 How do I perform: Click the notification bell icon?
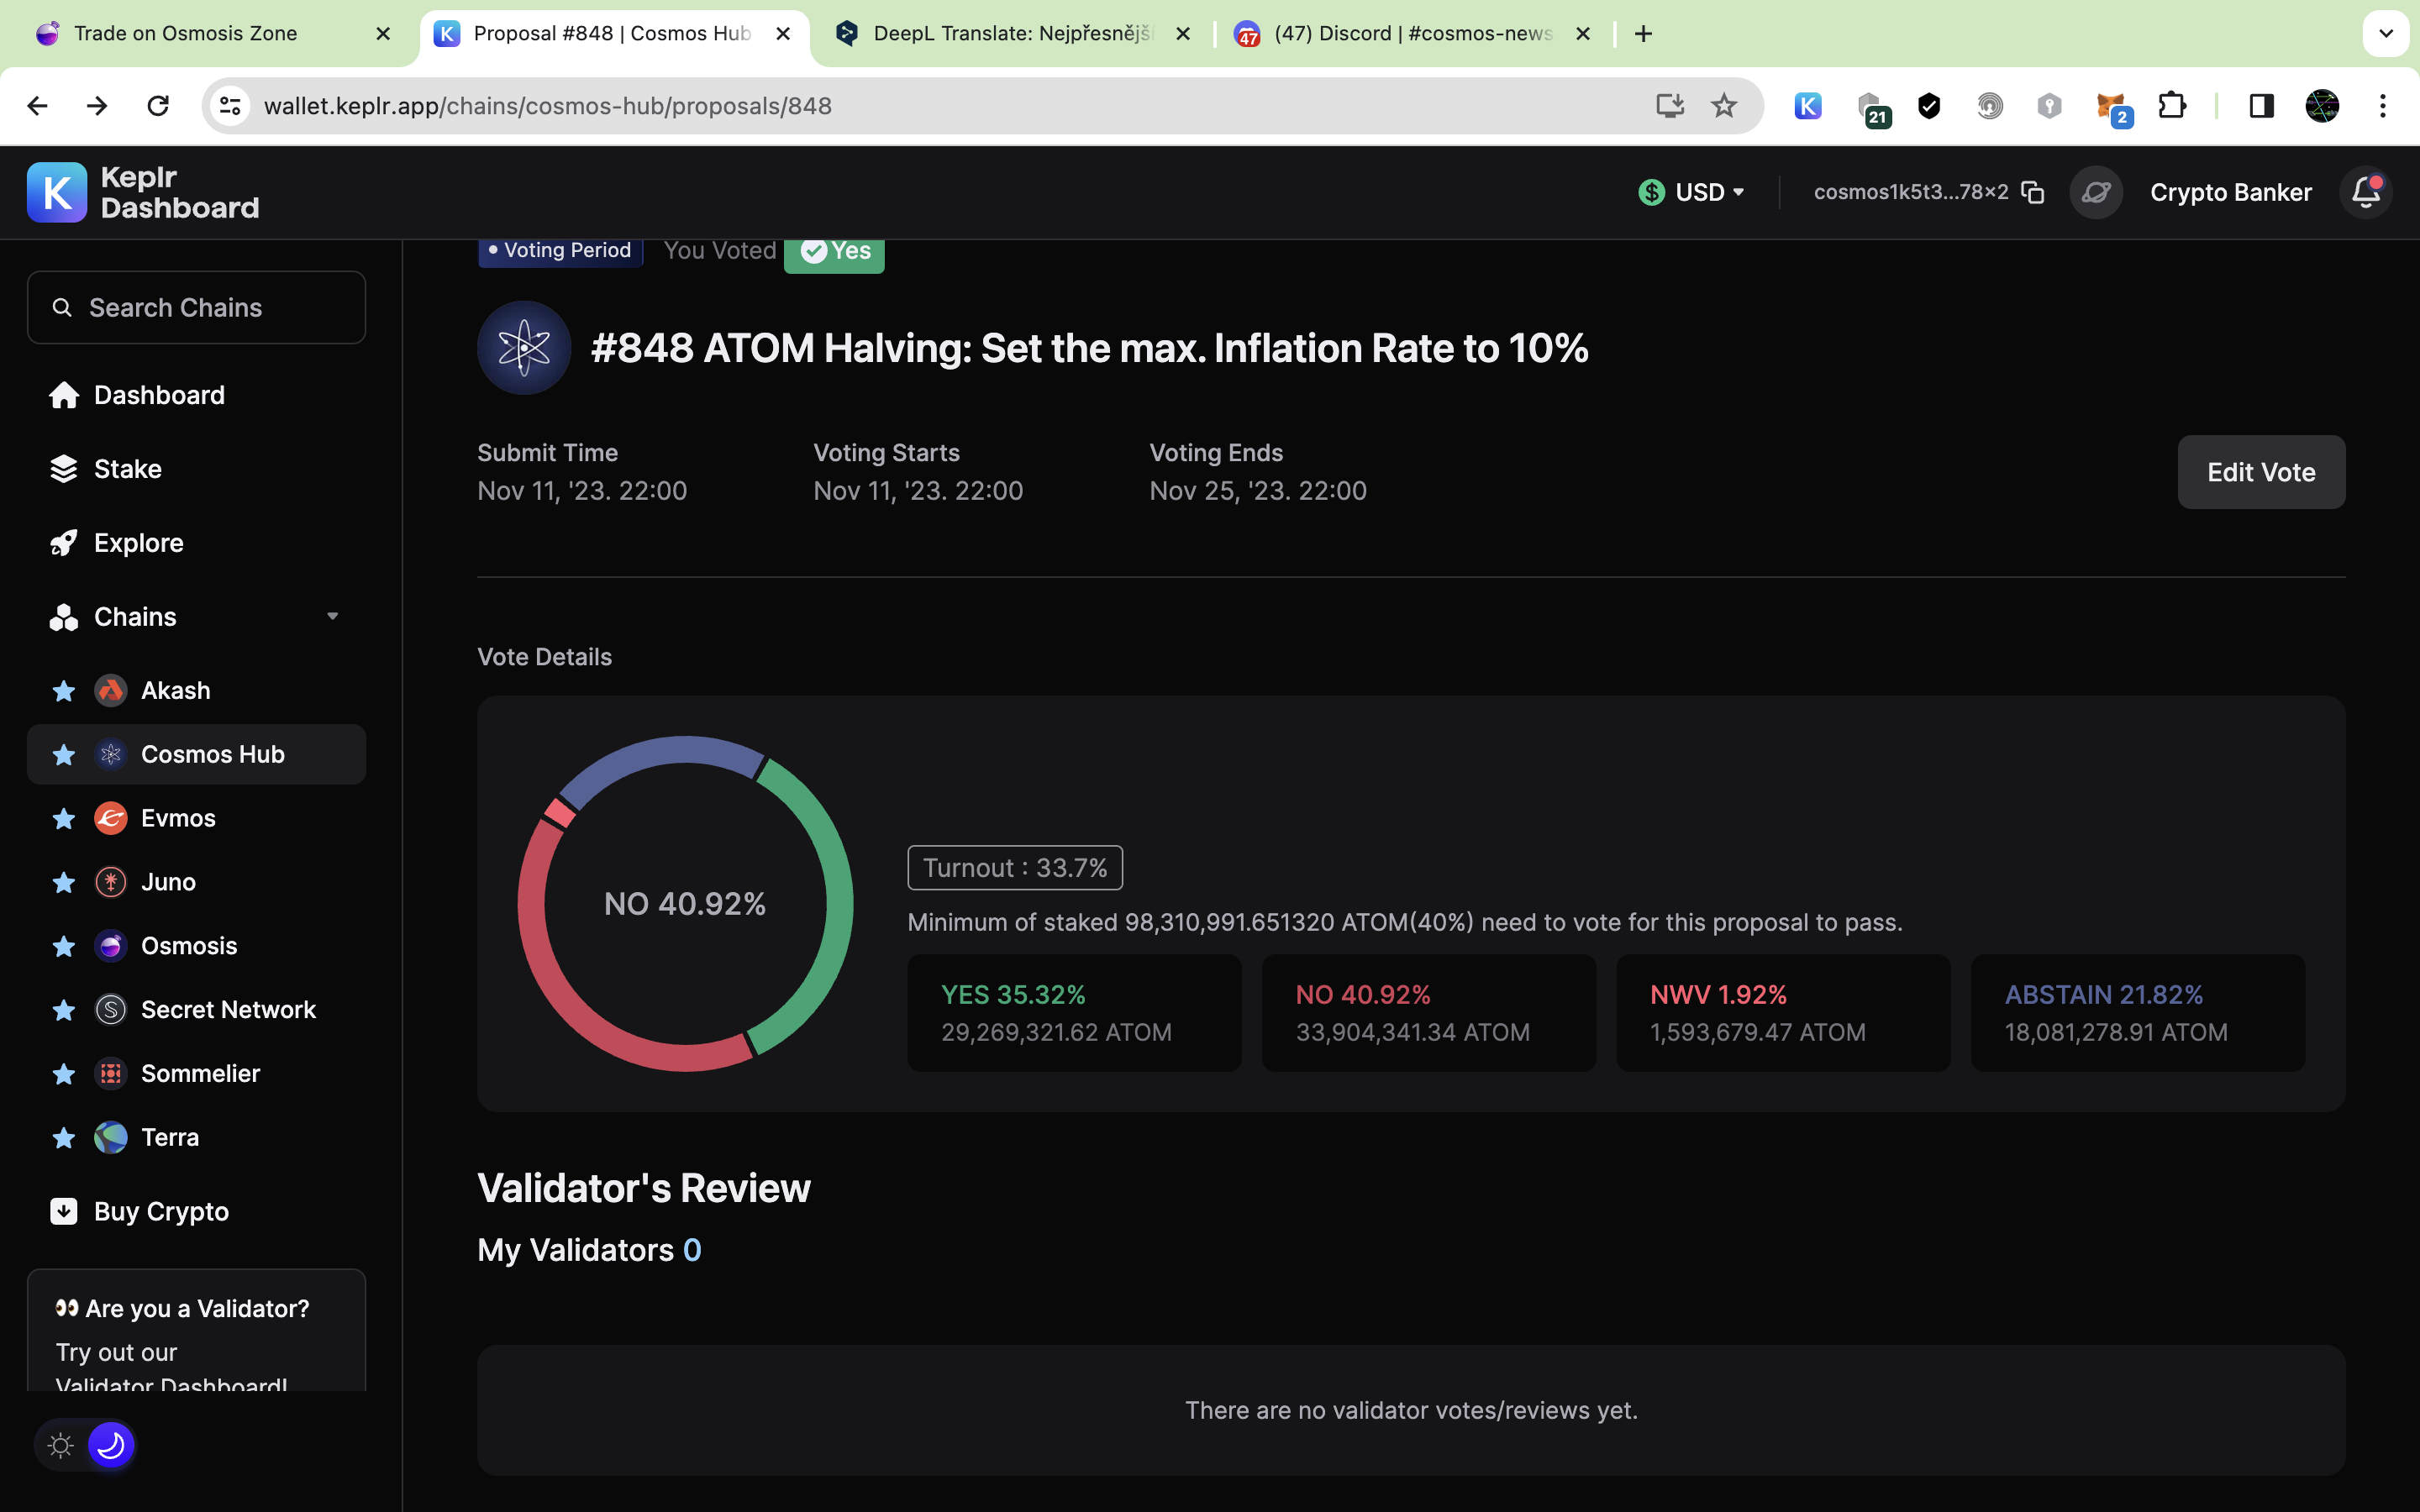point(2365,192)
